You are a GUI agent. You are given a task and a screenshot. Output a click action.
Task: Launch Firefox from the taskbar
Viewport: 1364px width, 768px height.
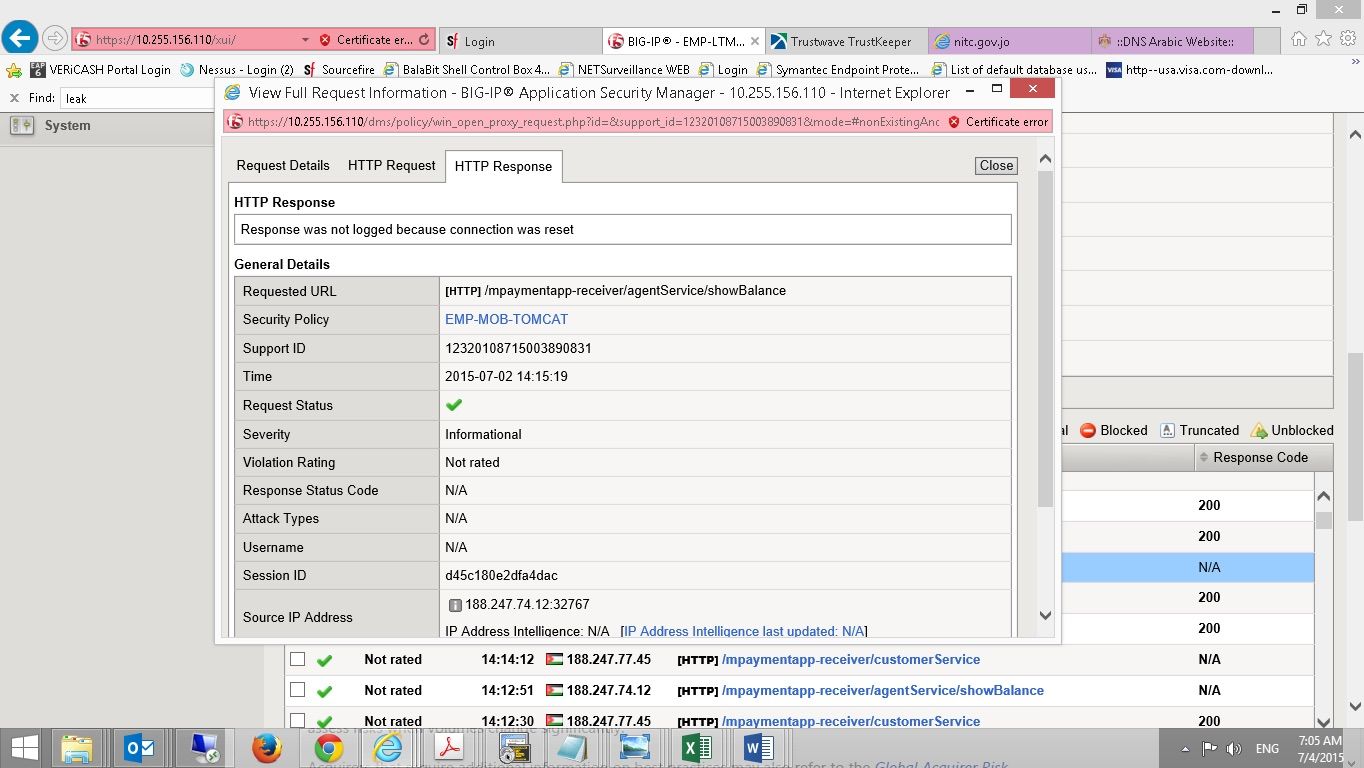[x=266, y=748]
